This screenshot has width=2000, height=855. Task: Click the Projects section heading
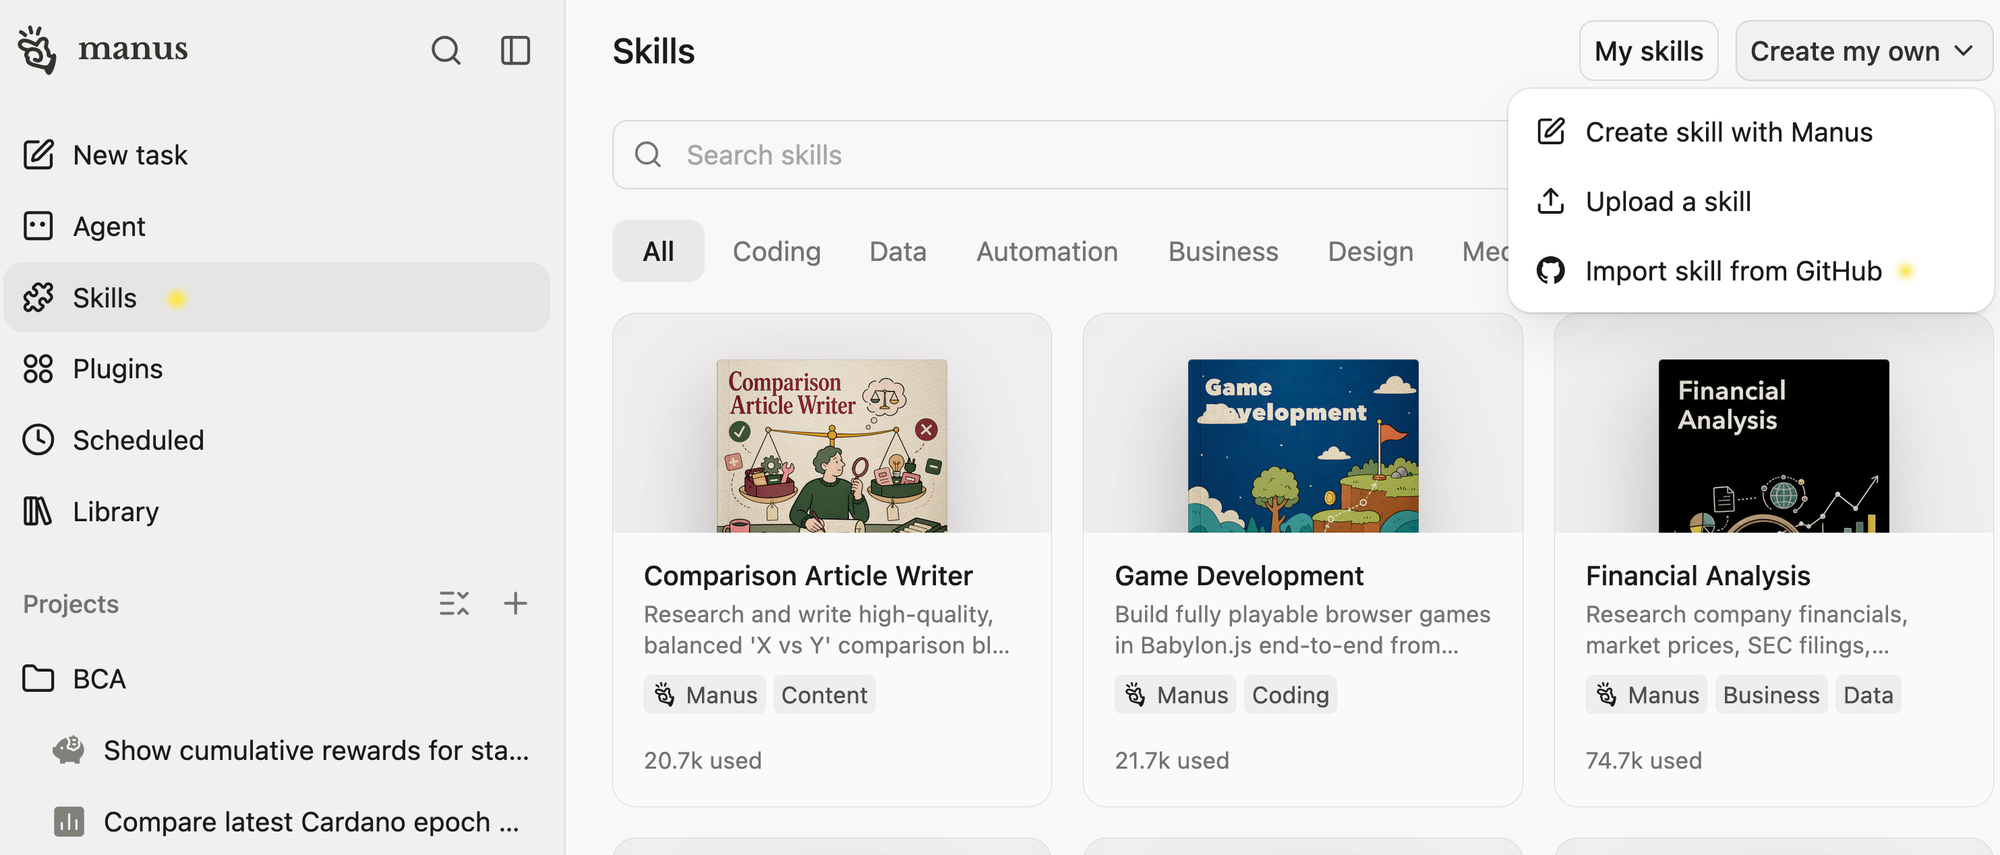pyautogui.click(x=71, y=604)
